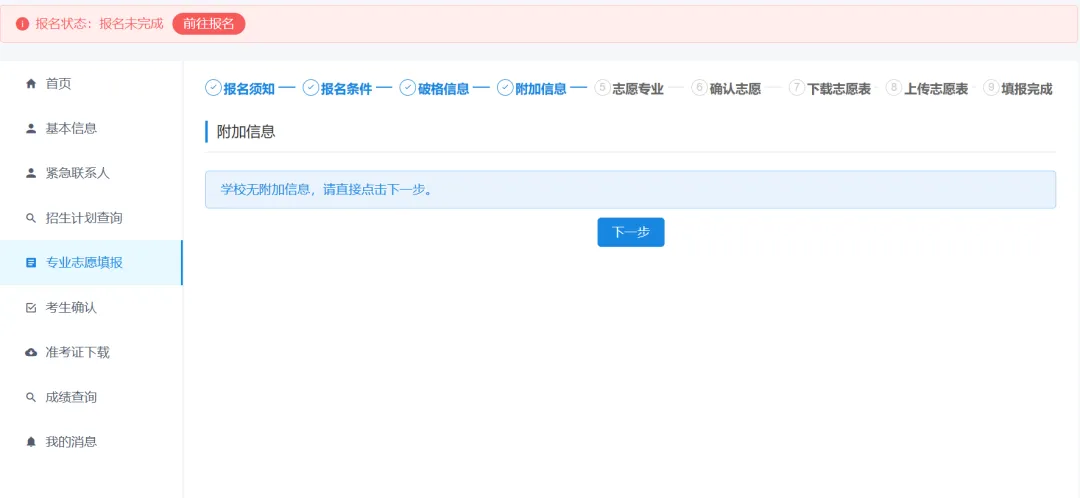Viewport: 1080px width, 498px height.
Task: Click the 报名状态：报名未完成 status text
Action: [x=99, y=24]
